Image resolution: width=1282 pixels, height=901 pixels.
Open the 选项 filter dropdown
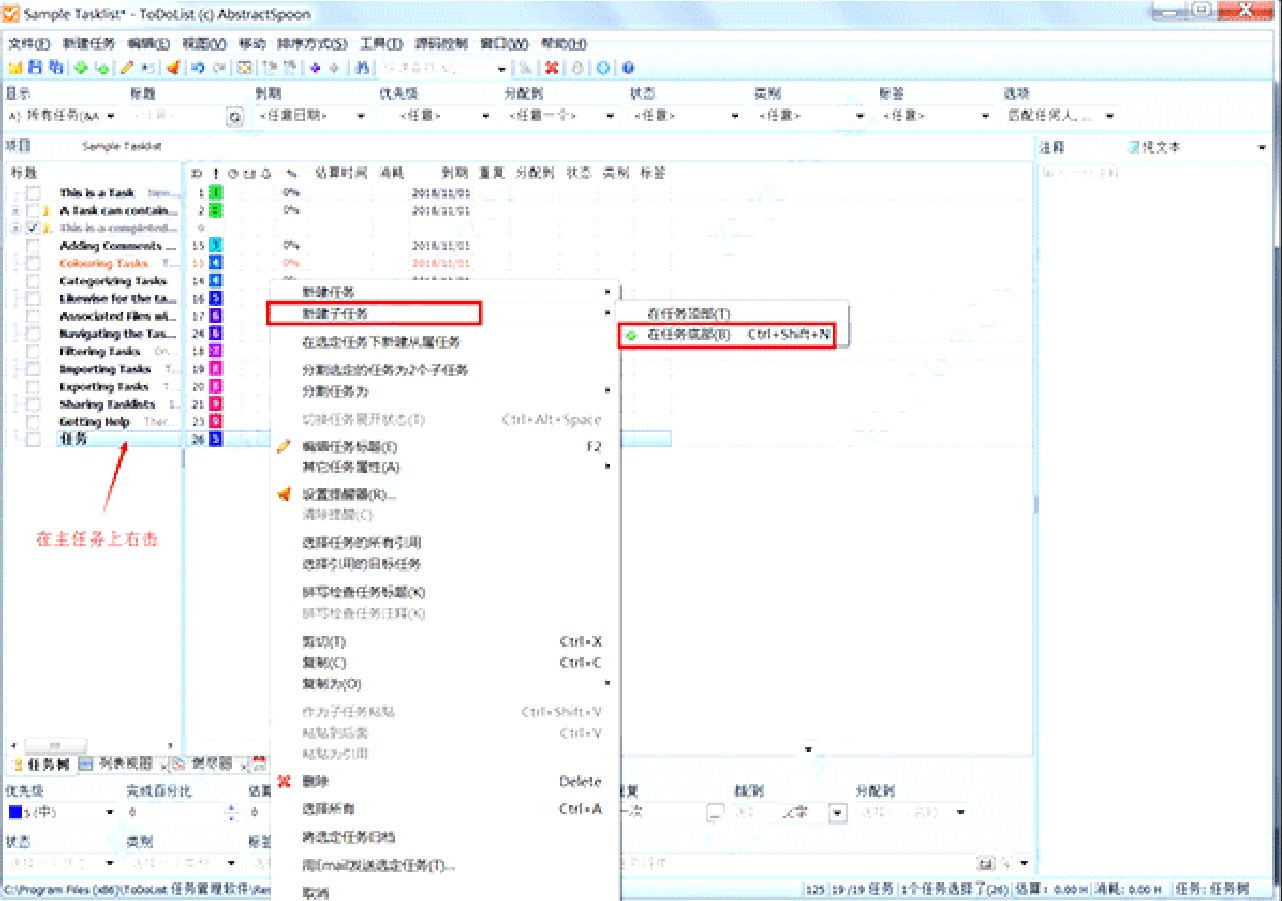(x=1110, y=116)
